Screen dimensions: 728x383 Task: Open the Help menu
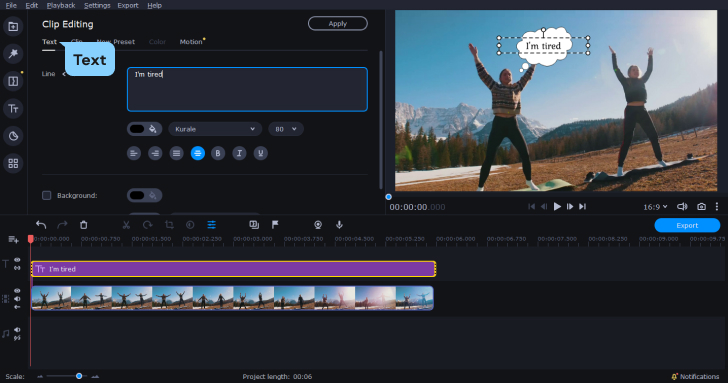(155, 5)
